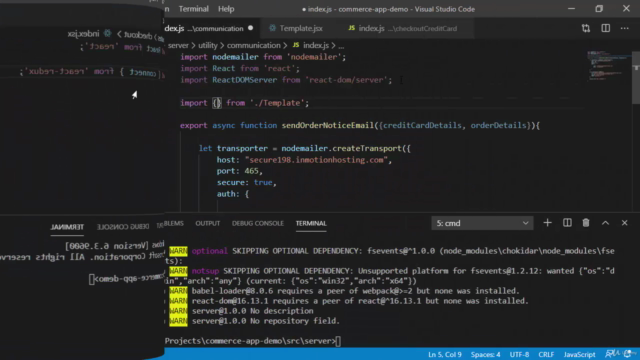Click the terminal prompt input line
Screen dimensions: 640x360
click(252, 341)
